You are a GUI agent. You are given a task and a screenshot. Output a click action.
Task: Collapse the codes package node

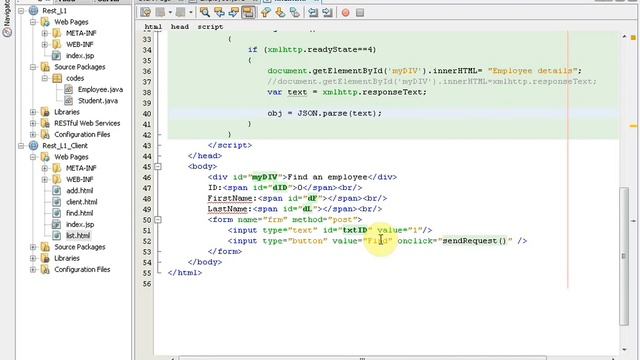click(45, 78)
